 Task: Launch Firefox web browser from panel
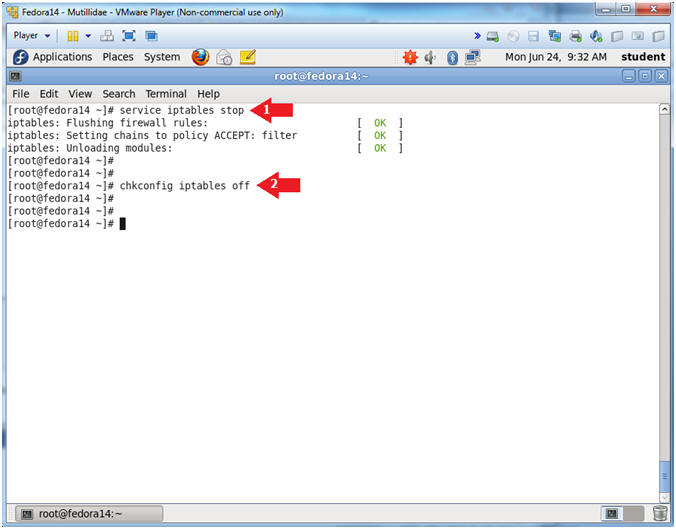click(200, 57)
